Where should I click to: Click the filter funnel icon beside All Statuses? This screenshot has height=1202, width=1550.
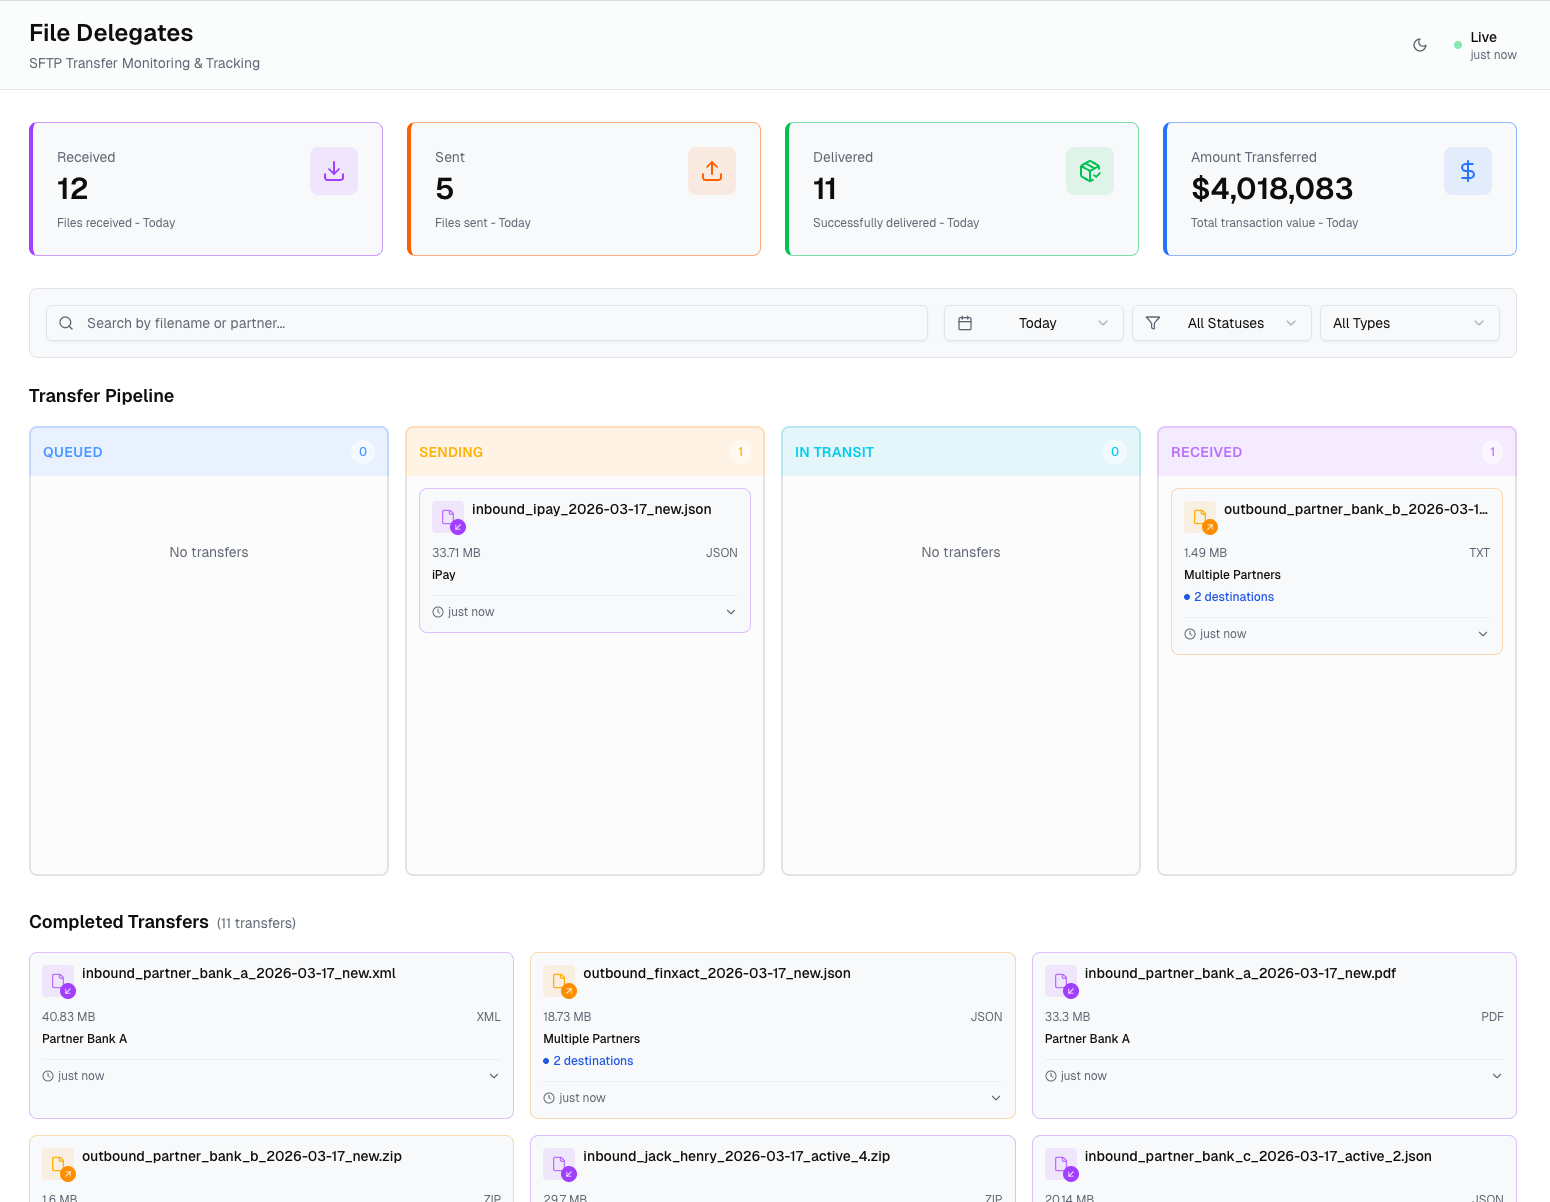[1153, 323]
